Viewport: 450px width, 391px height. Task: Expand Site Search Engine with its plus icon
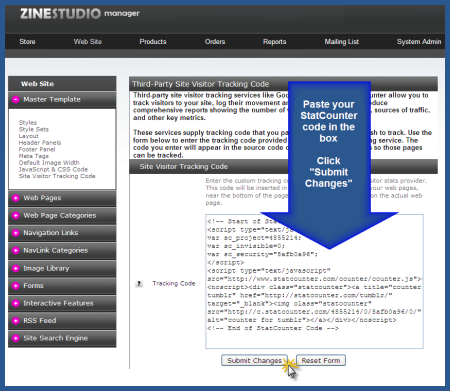pos(16,338)
